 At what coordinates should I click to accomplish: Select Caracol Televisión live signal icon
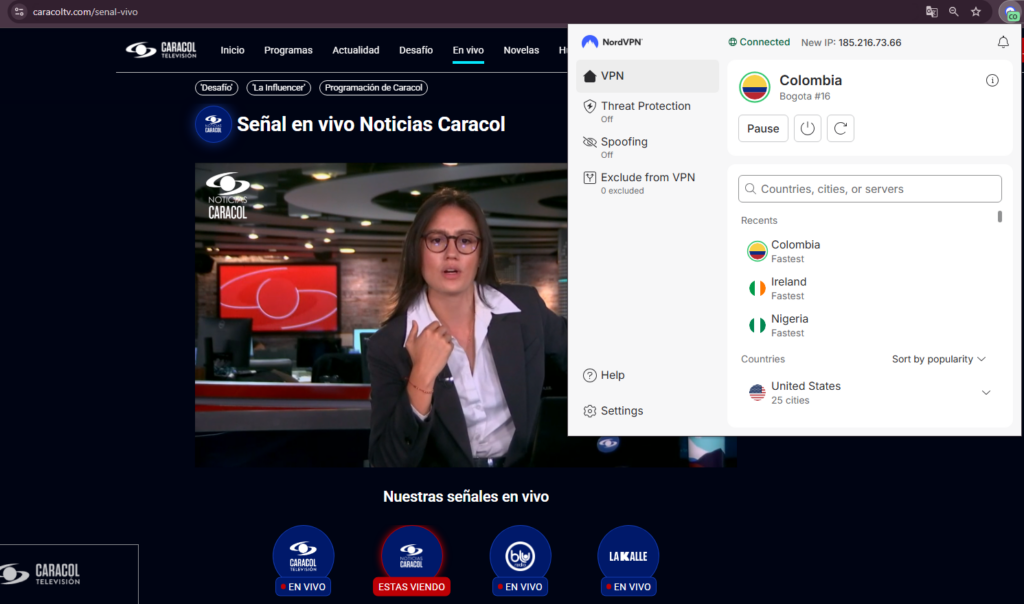(303, 556)
